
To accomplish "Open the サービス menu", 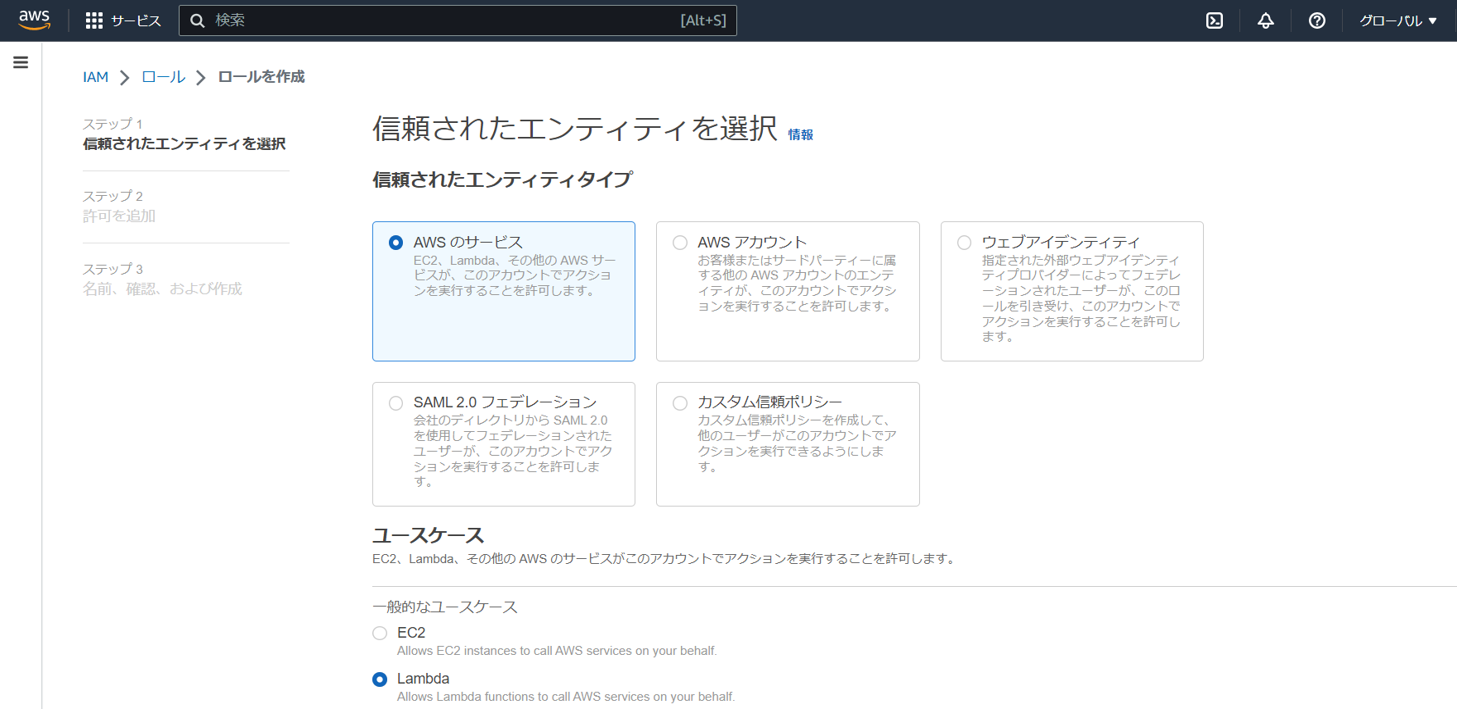I will (135, 20).
